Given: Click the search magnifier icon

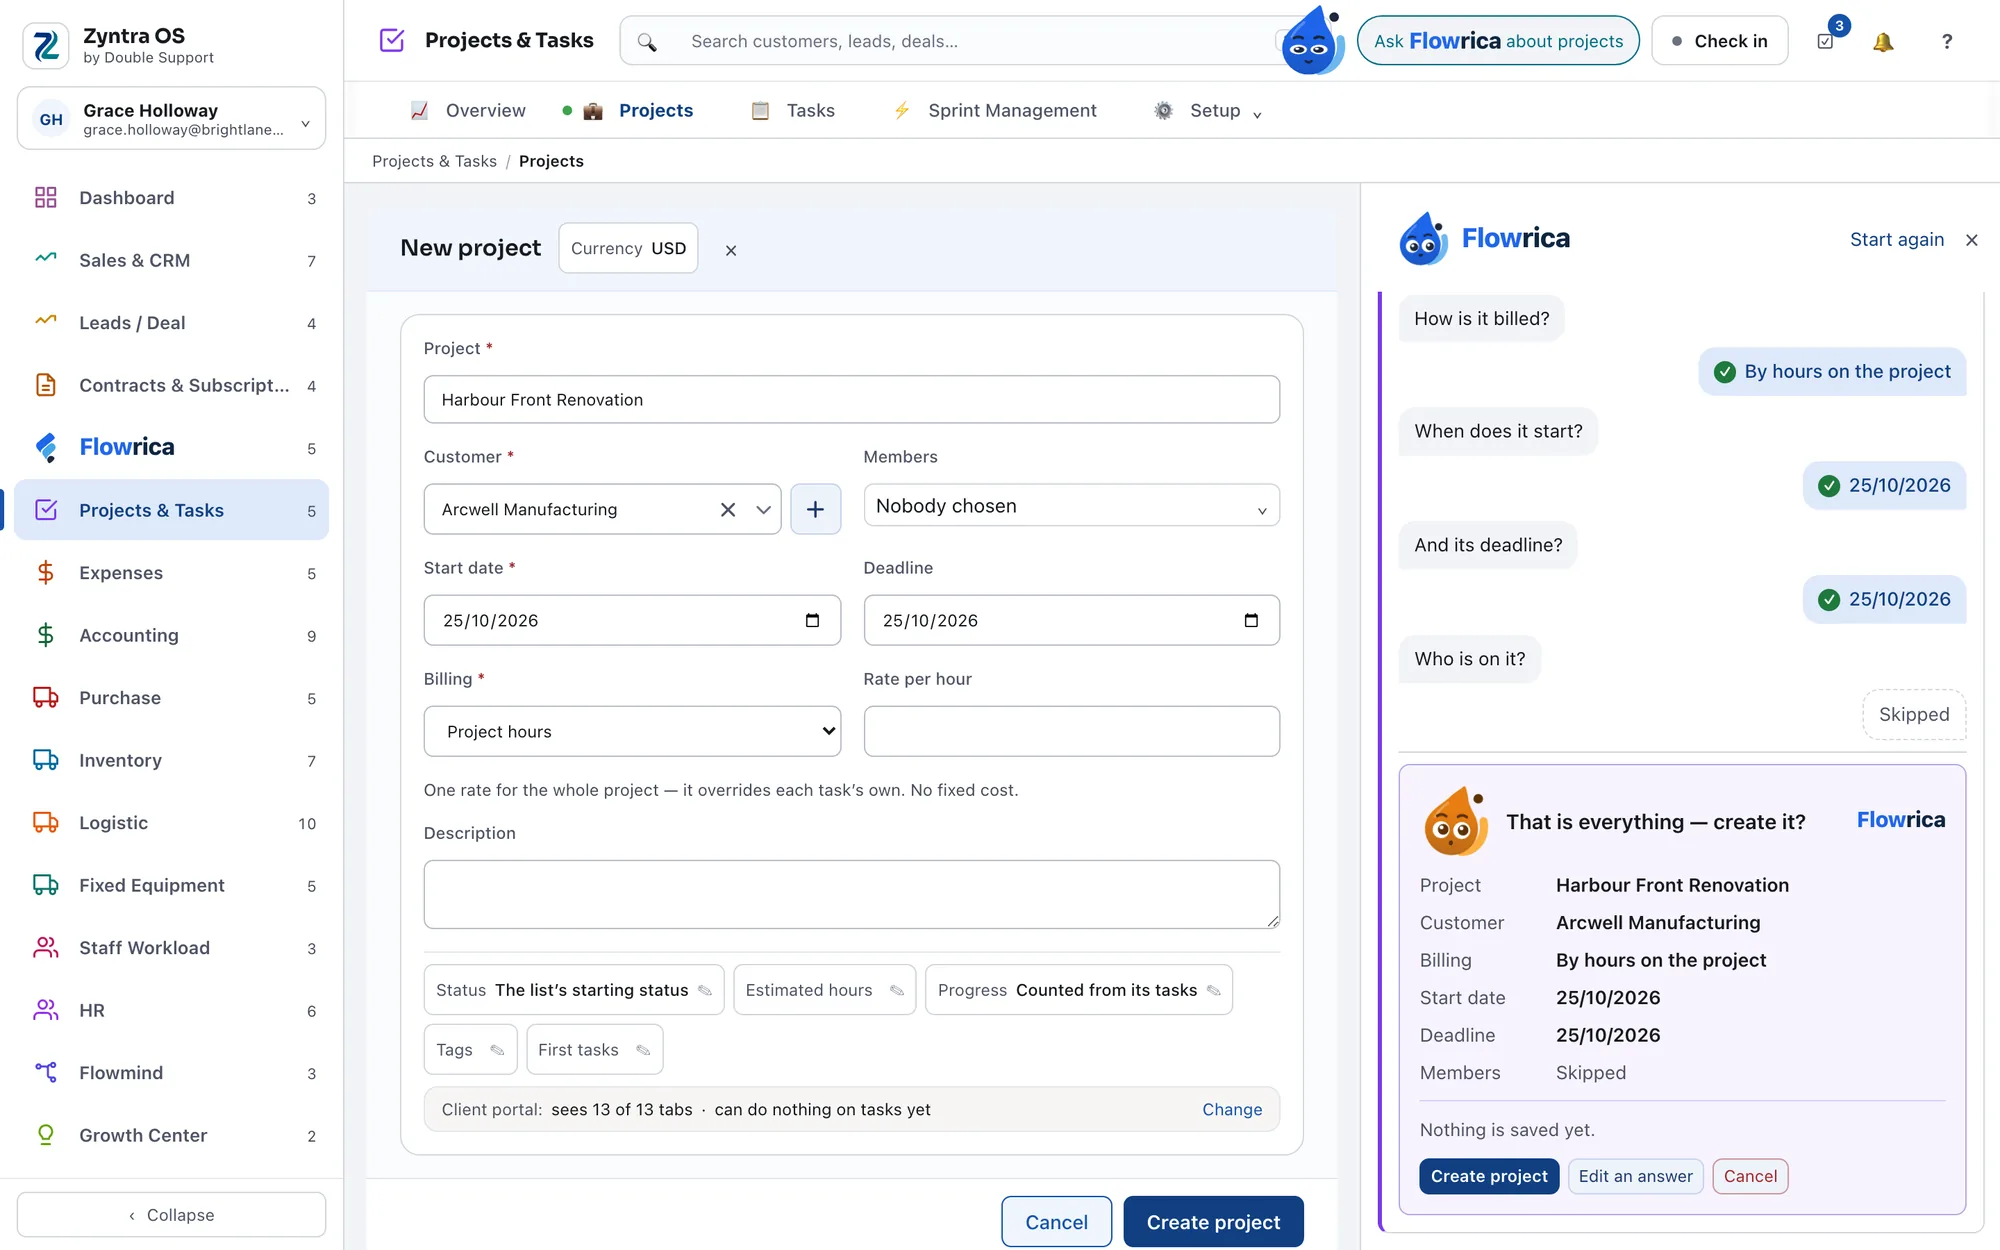Looking at the screenshot, I should click(x=647, y=42).
